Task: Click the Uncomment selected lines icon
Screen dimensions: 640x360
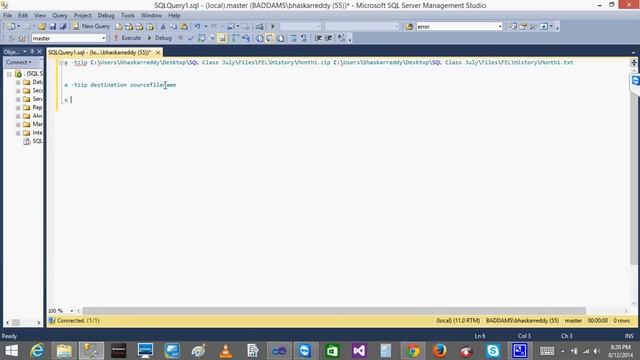Action: point(304,38)
